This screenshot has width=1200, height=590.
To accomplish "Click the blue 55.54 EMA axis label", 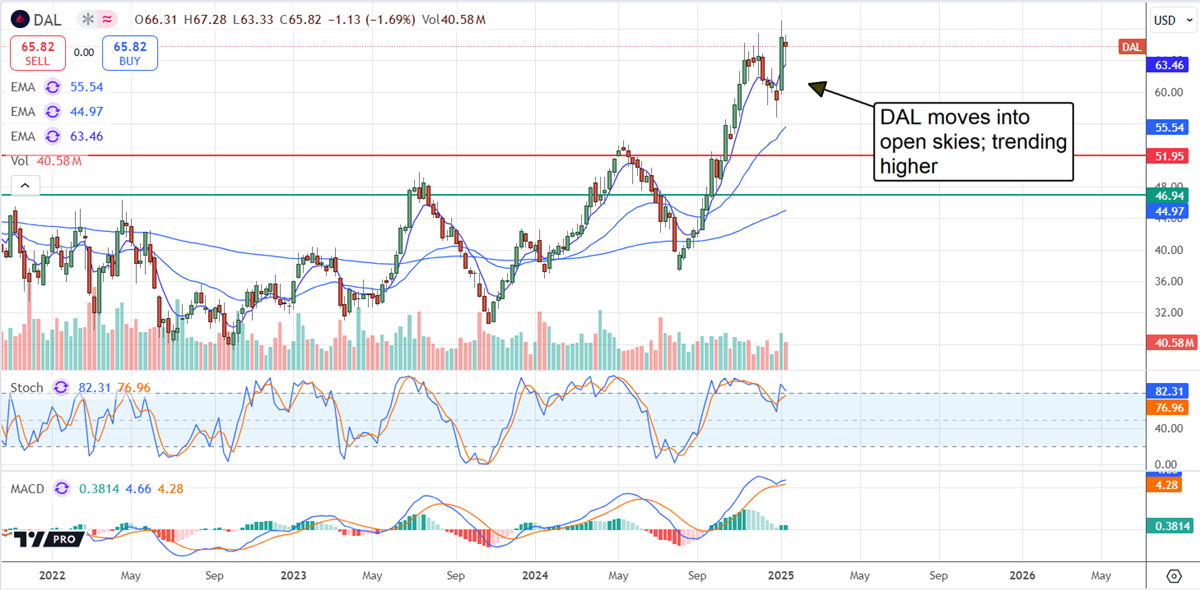I will pyautogui.click(x=1170, y=128).
